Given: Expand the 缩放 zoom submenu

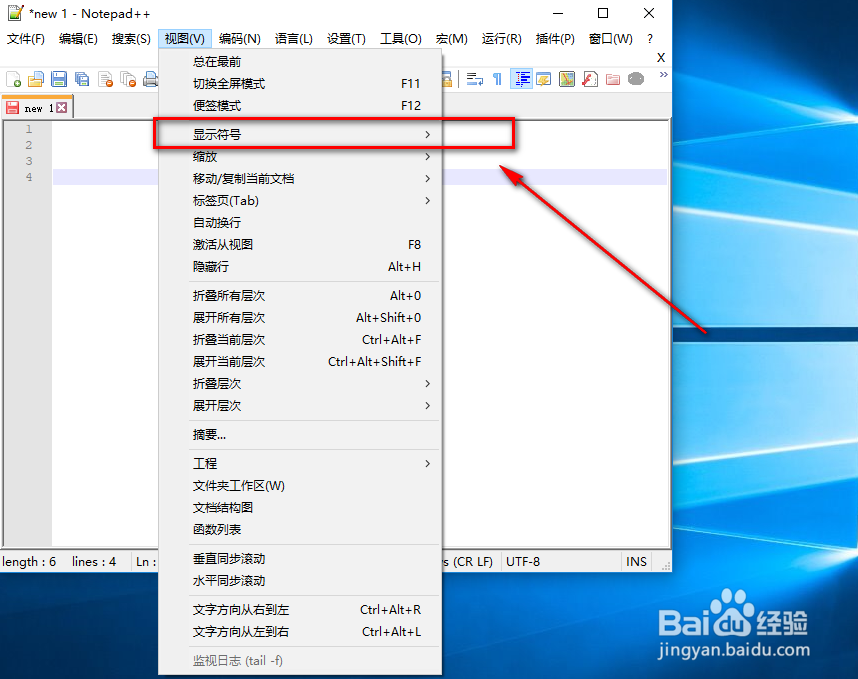Looking at the screenshot, I should pyautogui.click(x=300, y=156).
